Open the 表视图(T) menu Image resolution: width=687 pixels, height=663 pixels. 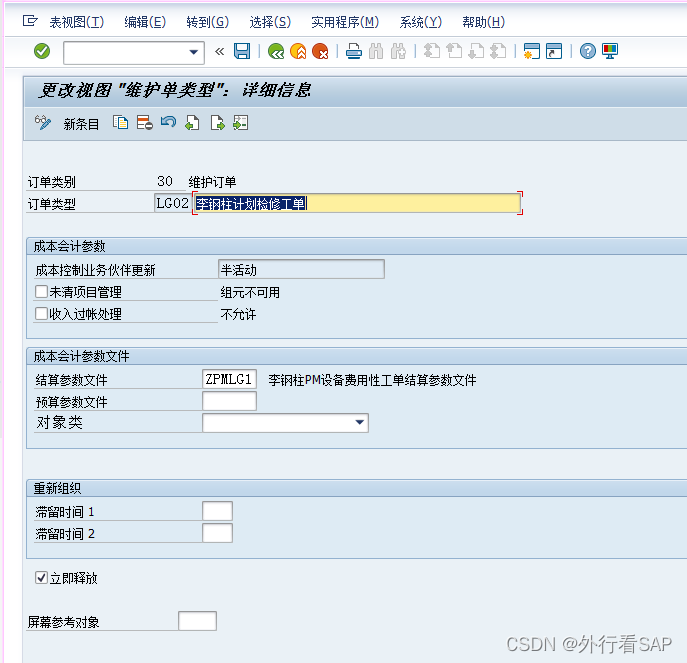pyautogui.click(x=77, y=22)
